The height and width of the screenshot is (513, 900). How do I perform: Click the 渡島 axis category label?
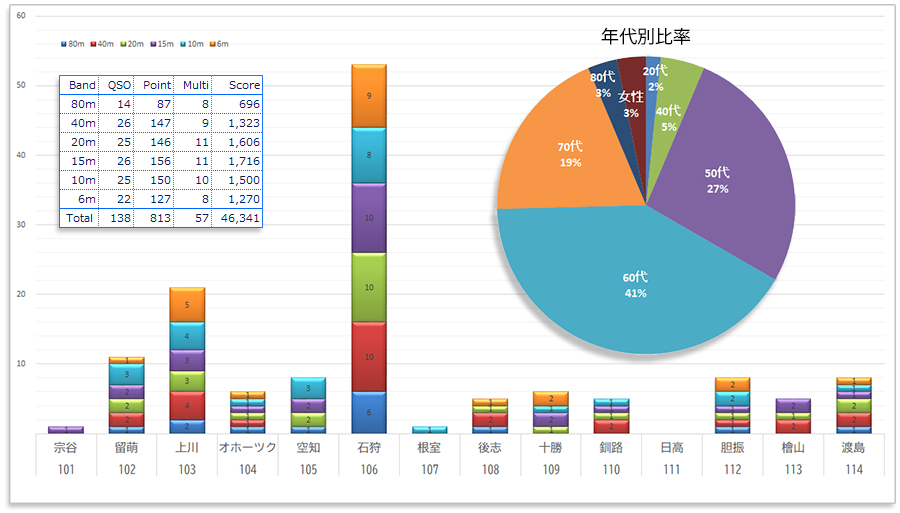click(853, 448)
